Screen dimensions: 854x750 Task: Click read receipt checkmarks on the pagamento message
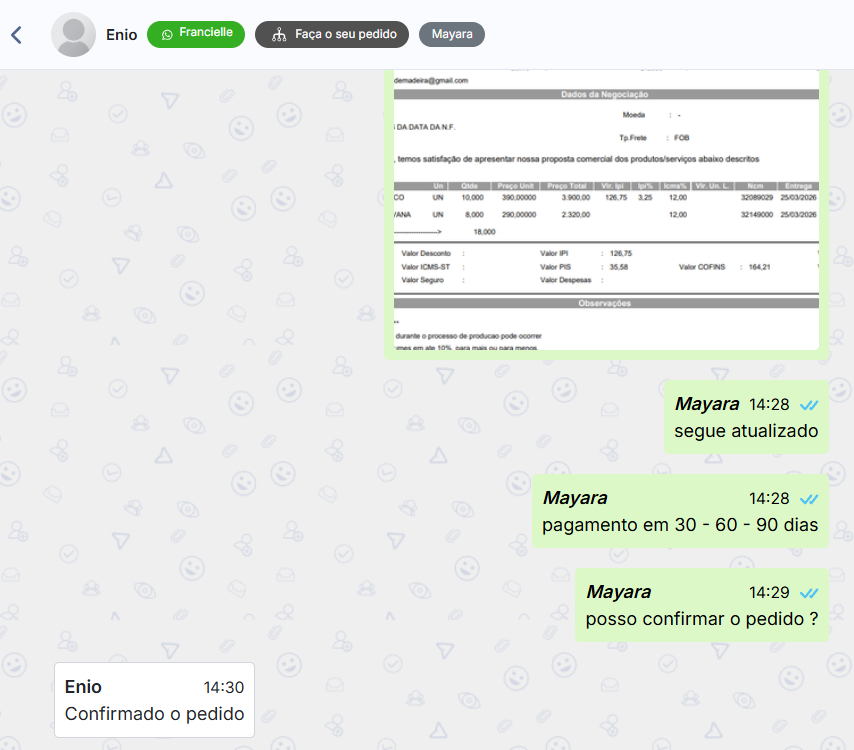(x=809, y=498)
